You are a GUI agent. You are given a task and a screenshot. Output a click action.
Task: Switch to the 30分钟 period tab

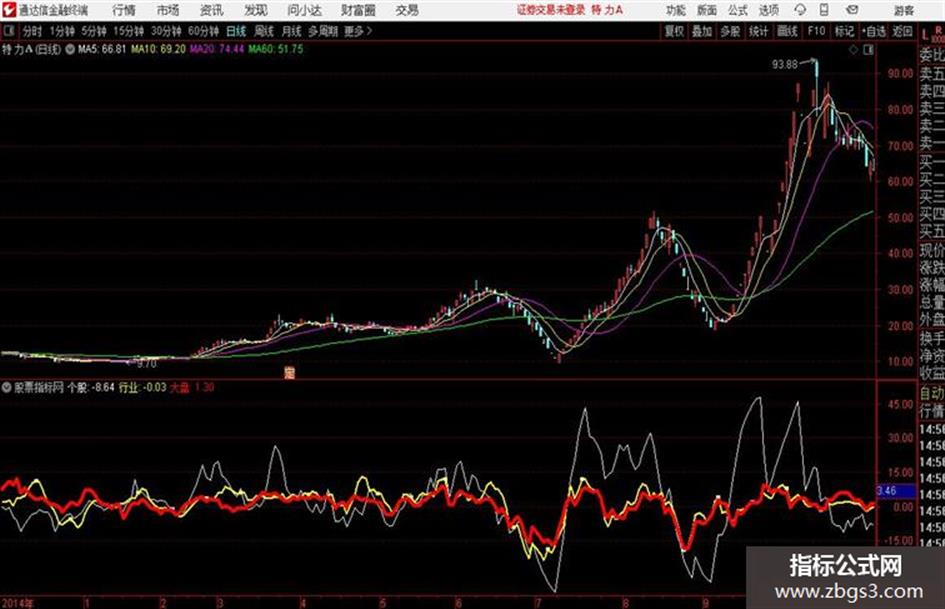pyautogui.click(x=166, y=31)
